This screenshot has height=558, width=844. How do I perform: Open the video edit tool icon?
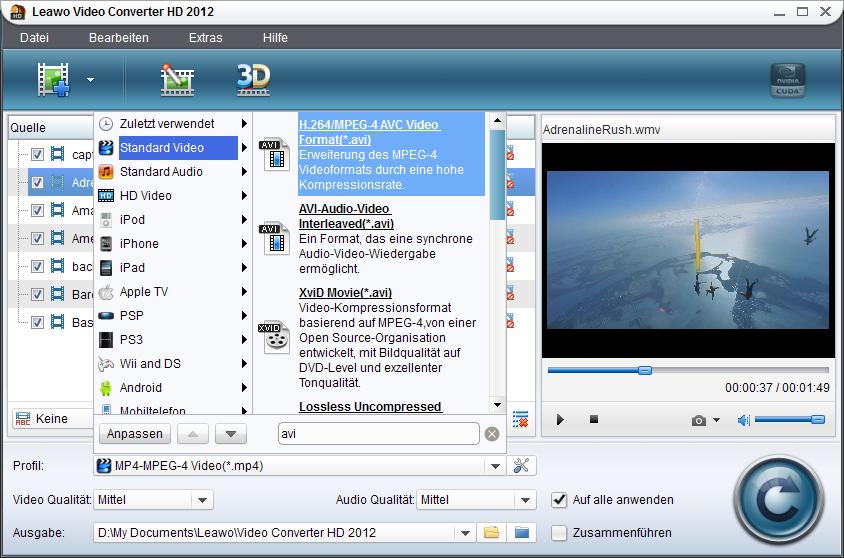pos(177,79)
